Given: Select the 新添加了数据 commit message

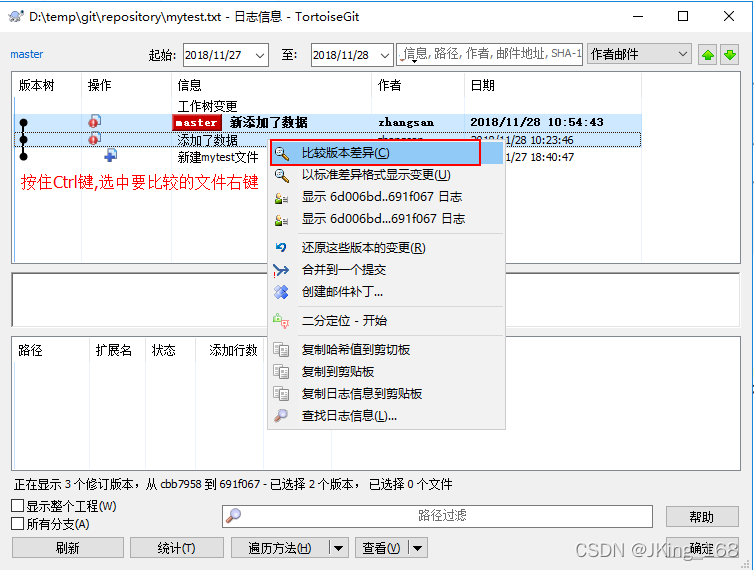Looking at the screenshot, I should tap(268, 122).
